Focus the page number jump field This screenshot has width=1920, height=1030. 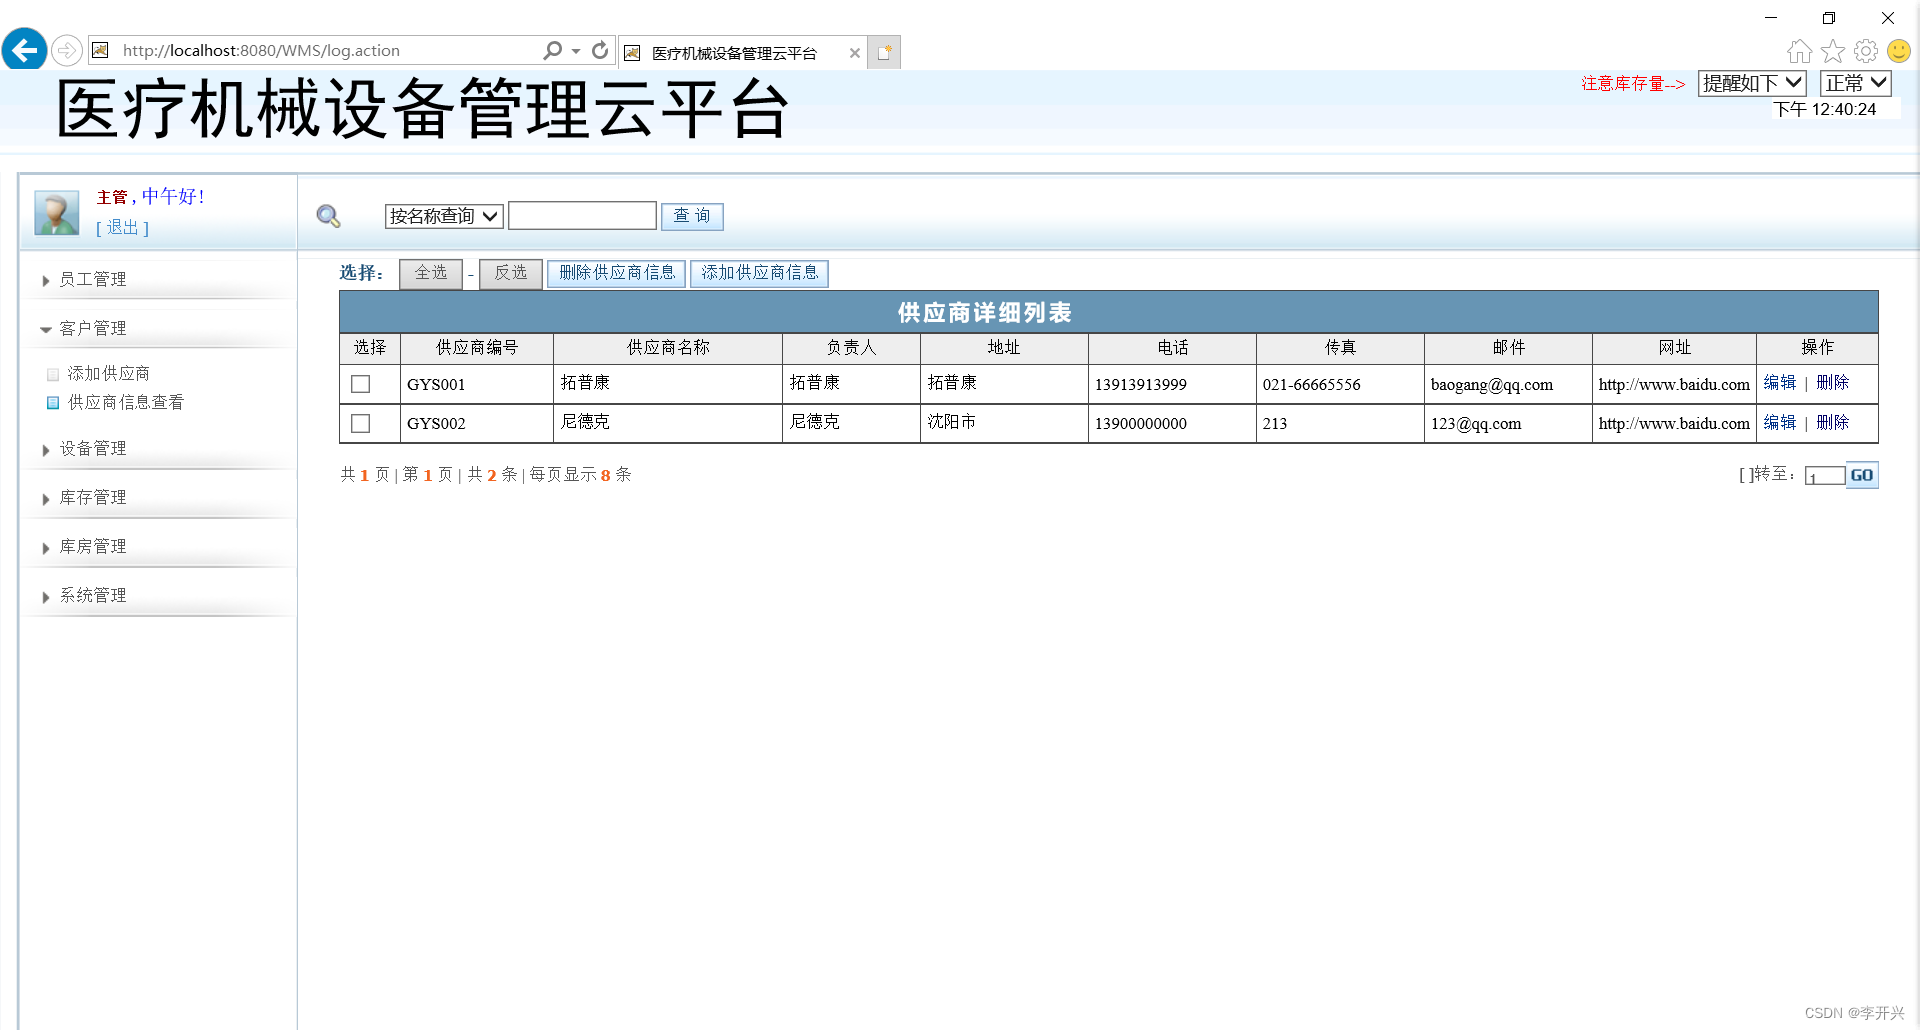click(x=1825, y=476)
